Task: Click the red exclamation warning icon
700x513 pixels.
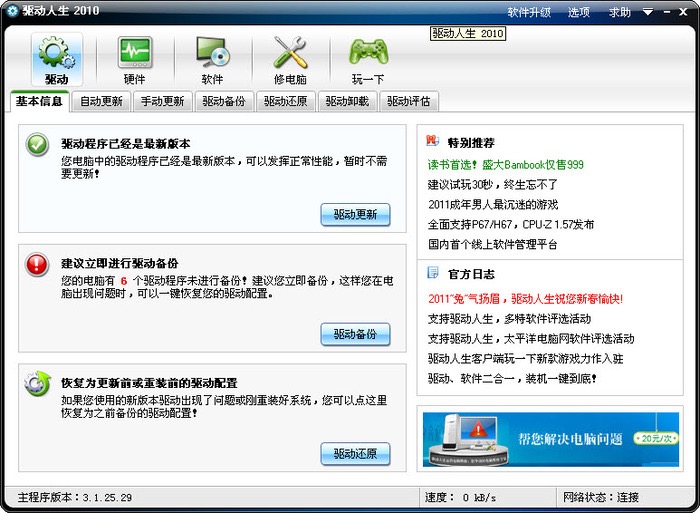Action: pos(38,264)
